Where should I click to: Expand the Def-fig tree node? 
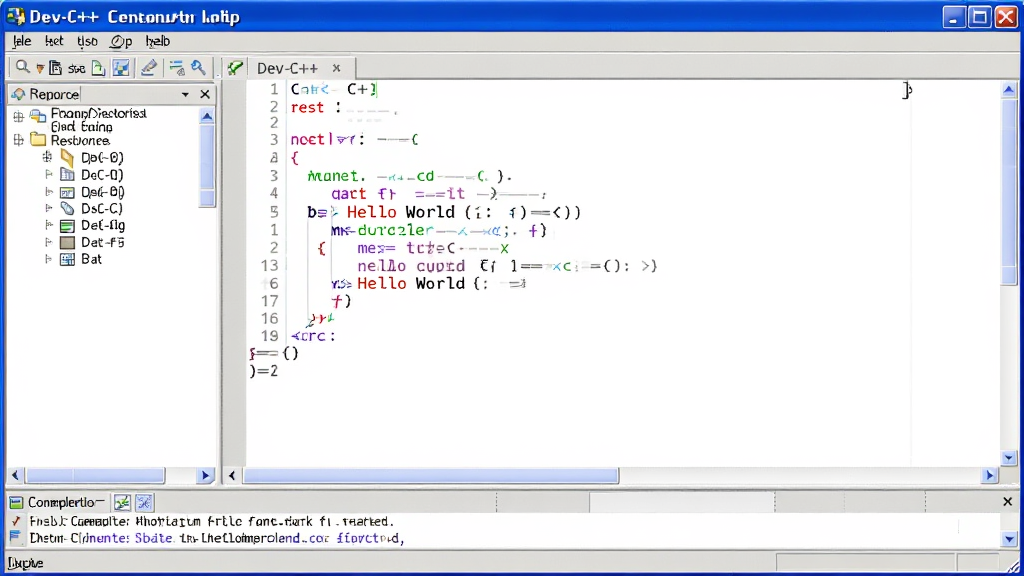click(48, 225)
